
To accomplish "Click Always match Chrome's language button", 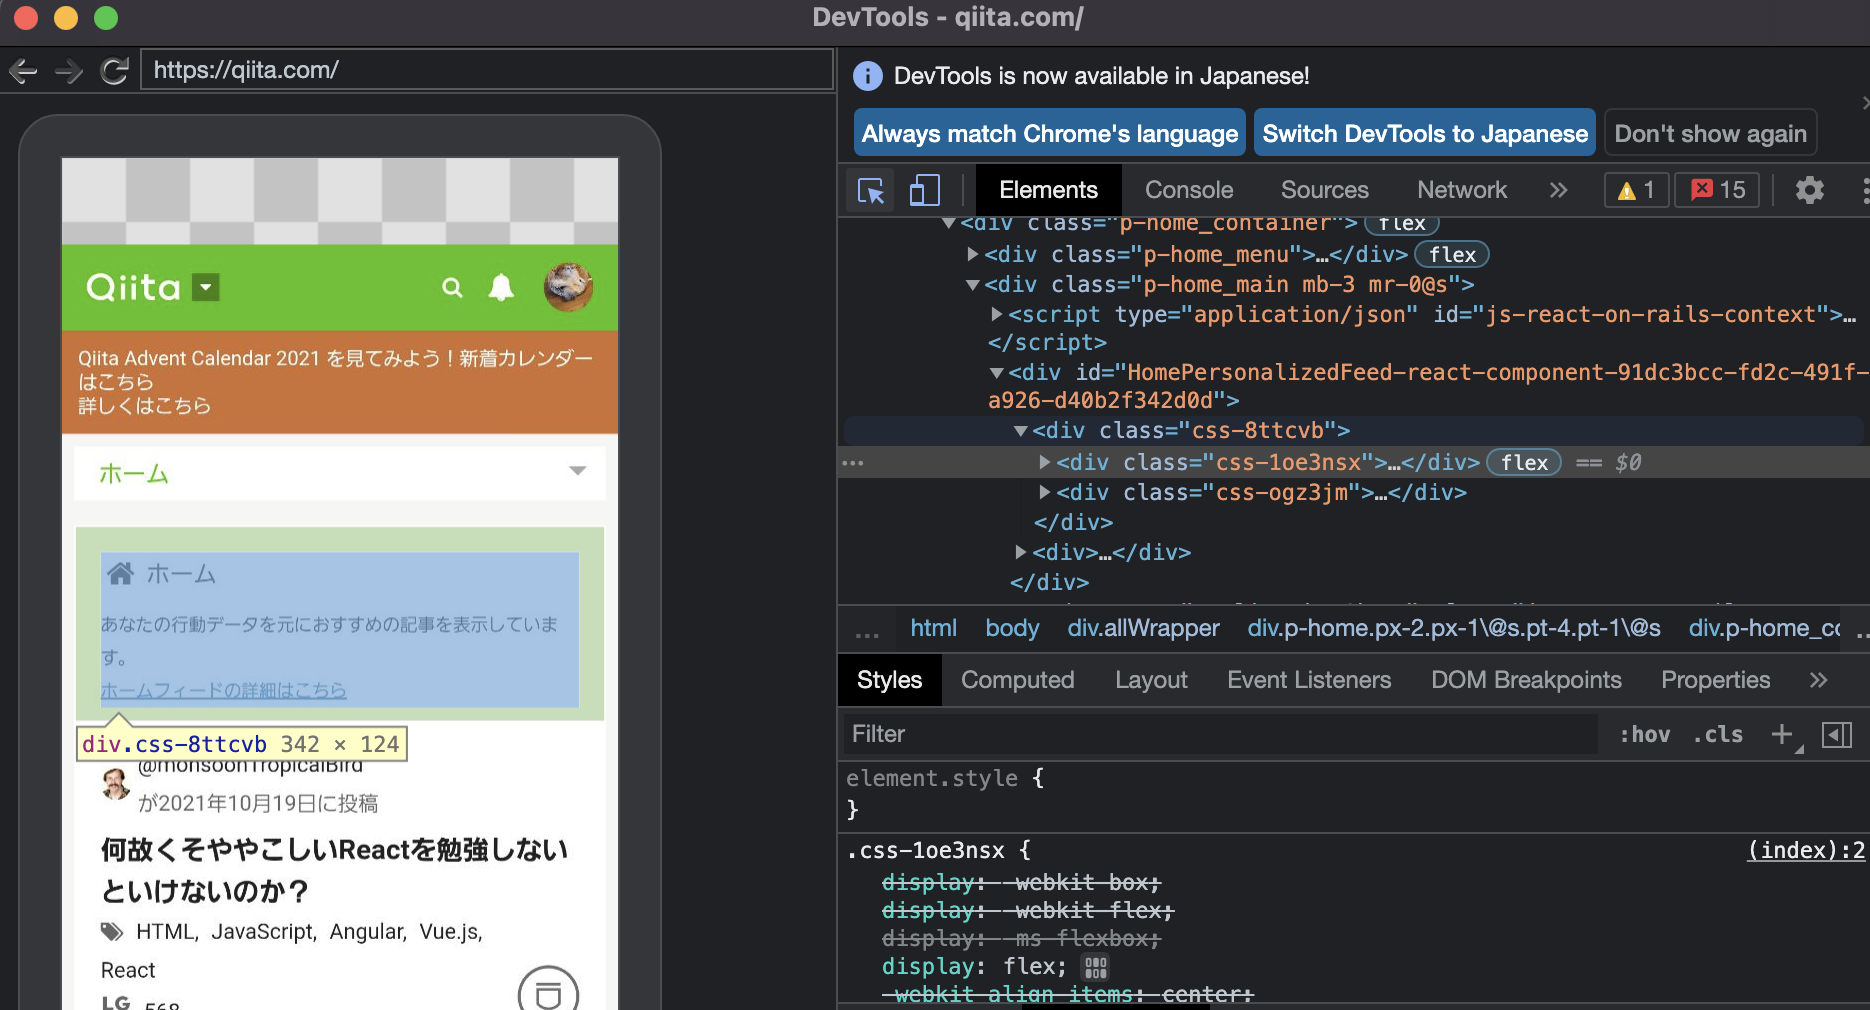I will click(x=1050, y=134).
